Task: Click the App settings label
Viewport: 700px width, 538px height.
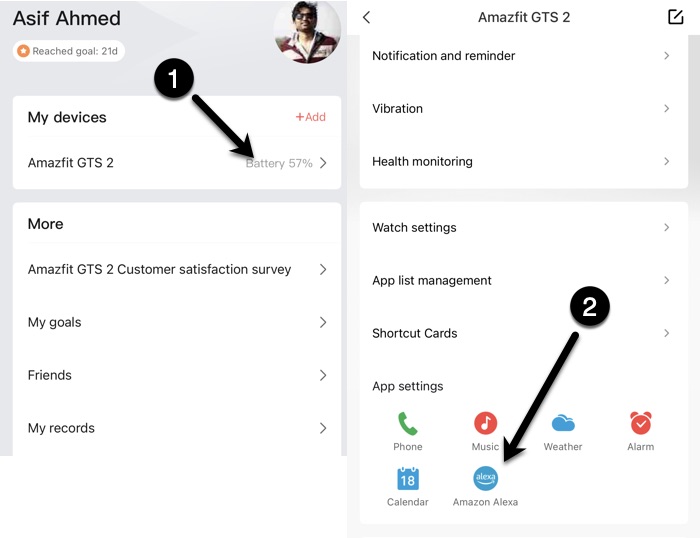Action: [408, 386]
